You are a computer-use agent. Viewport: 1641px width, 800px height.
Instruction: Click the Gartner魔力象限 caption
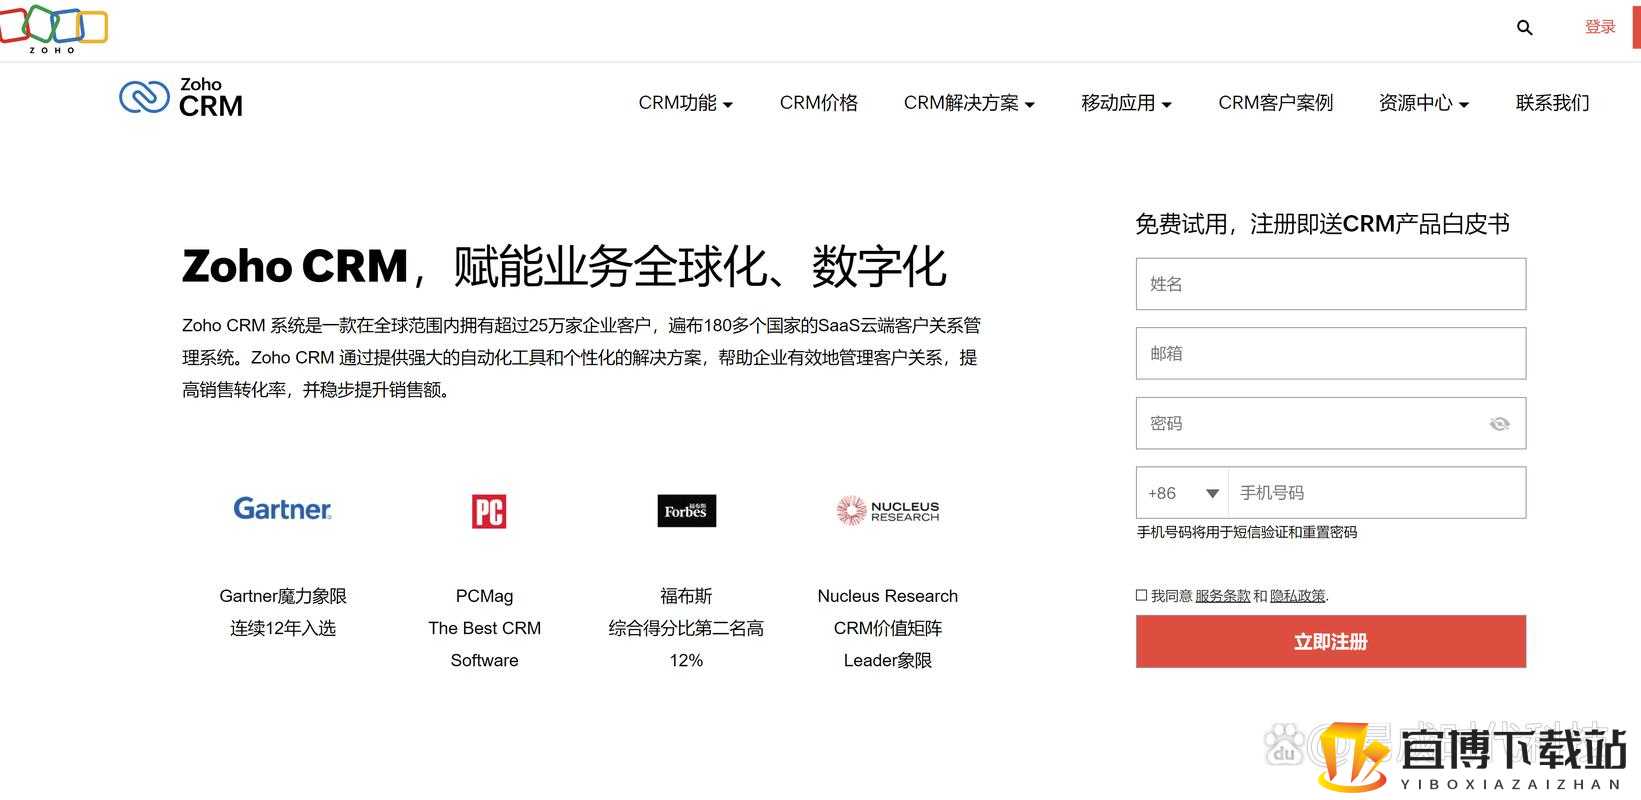(283, 596)
